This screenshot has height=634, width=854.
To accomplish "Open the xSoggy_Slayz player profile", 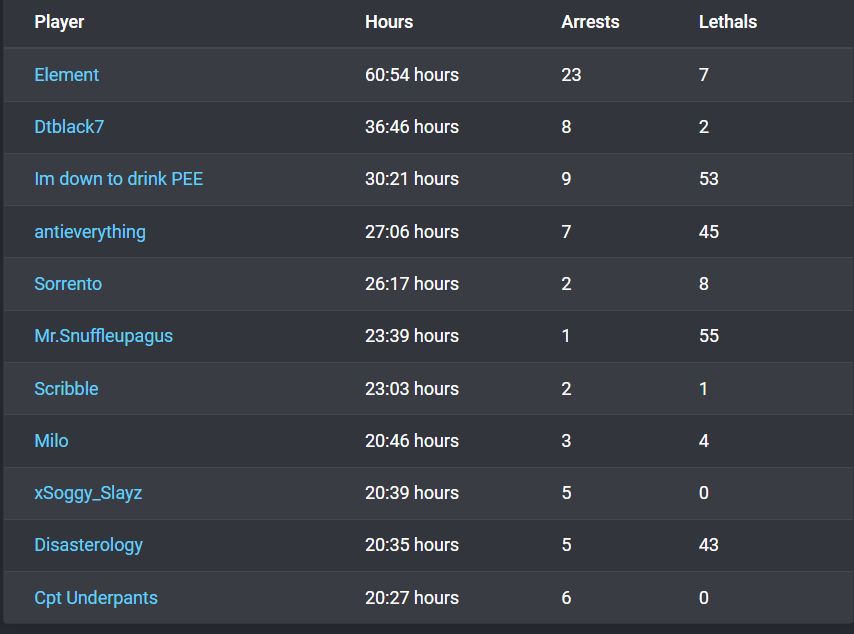I will (x=88, y=493).
